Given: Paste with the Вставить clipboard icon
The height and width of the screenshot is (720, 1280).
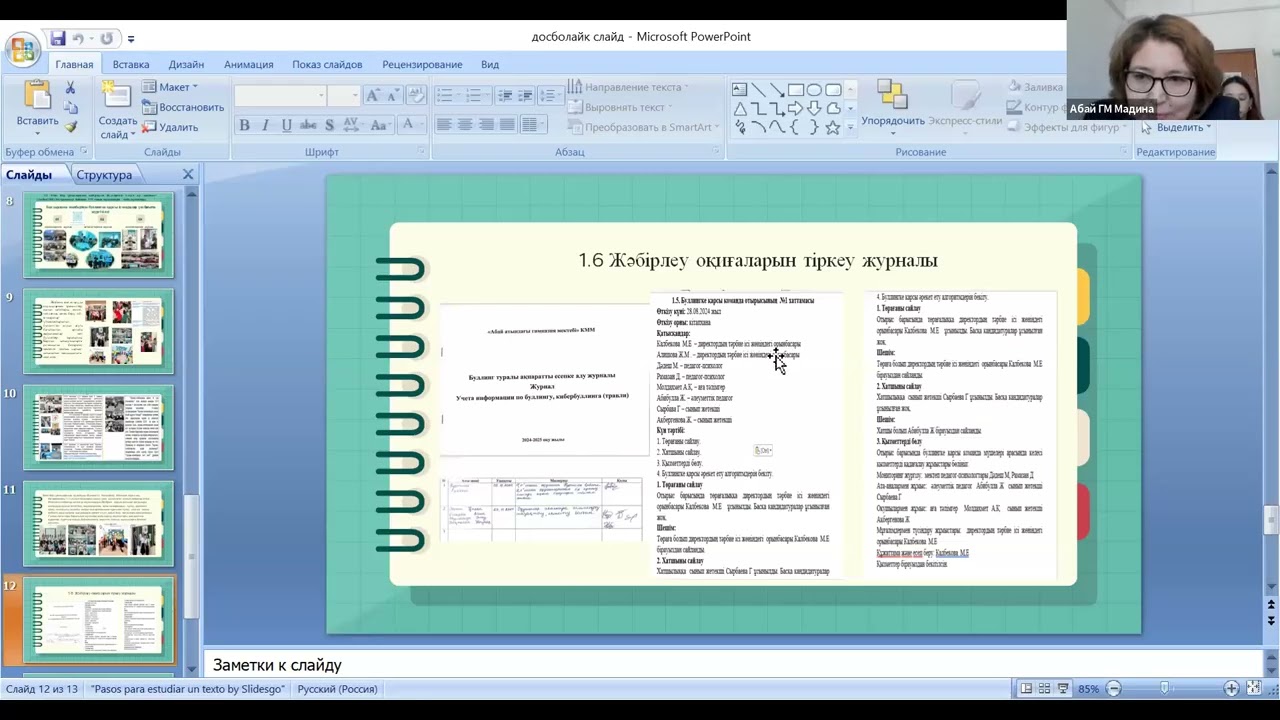Looking at the screenshot, I should (37, 96).
